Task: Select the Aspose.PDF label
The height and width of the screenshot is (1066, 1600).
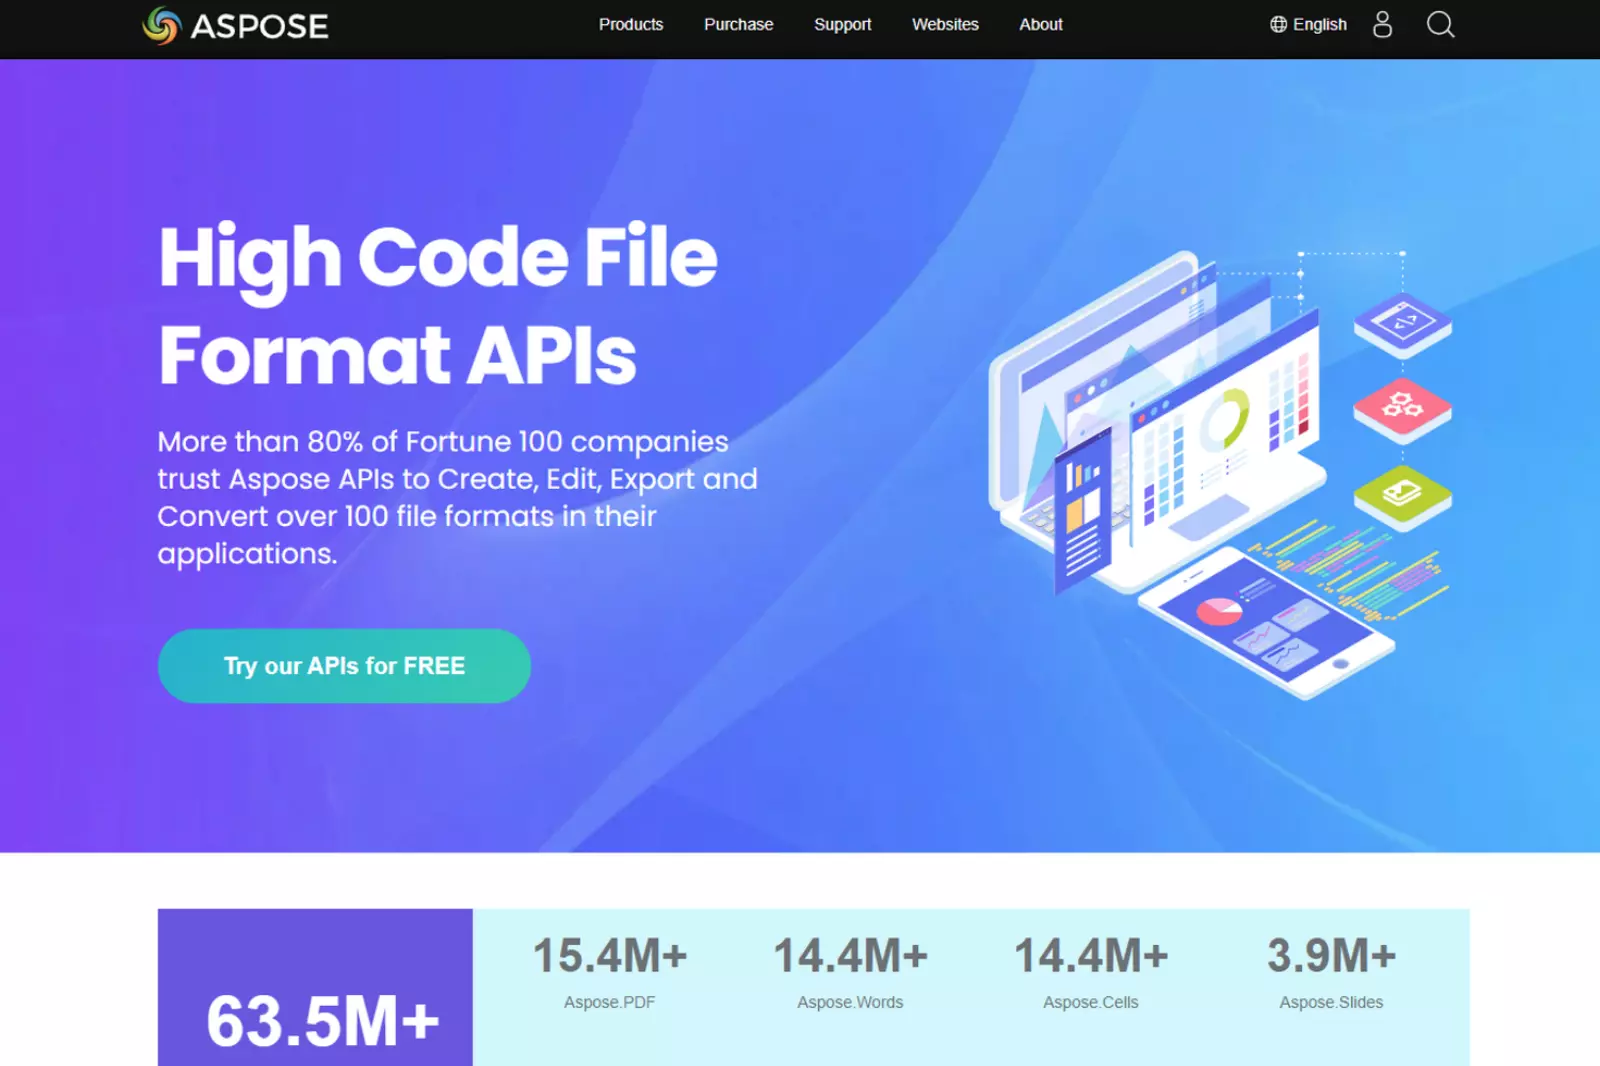Action: tap(609, 1002)
